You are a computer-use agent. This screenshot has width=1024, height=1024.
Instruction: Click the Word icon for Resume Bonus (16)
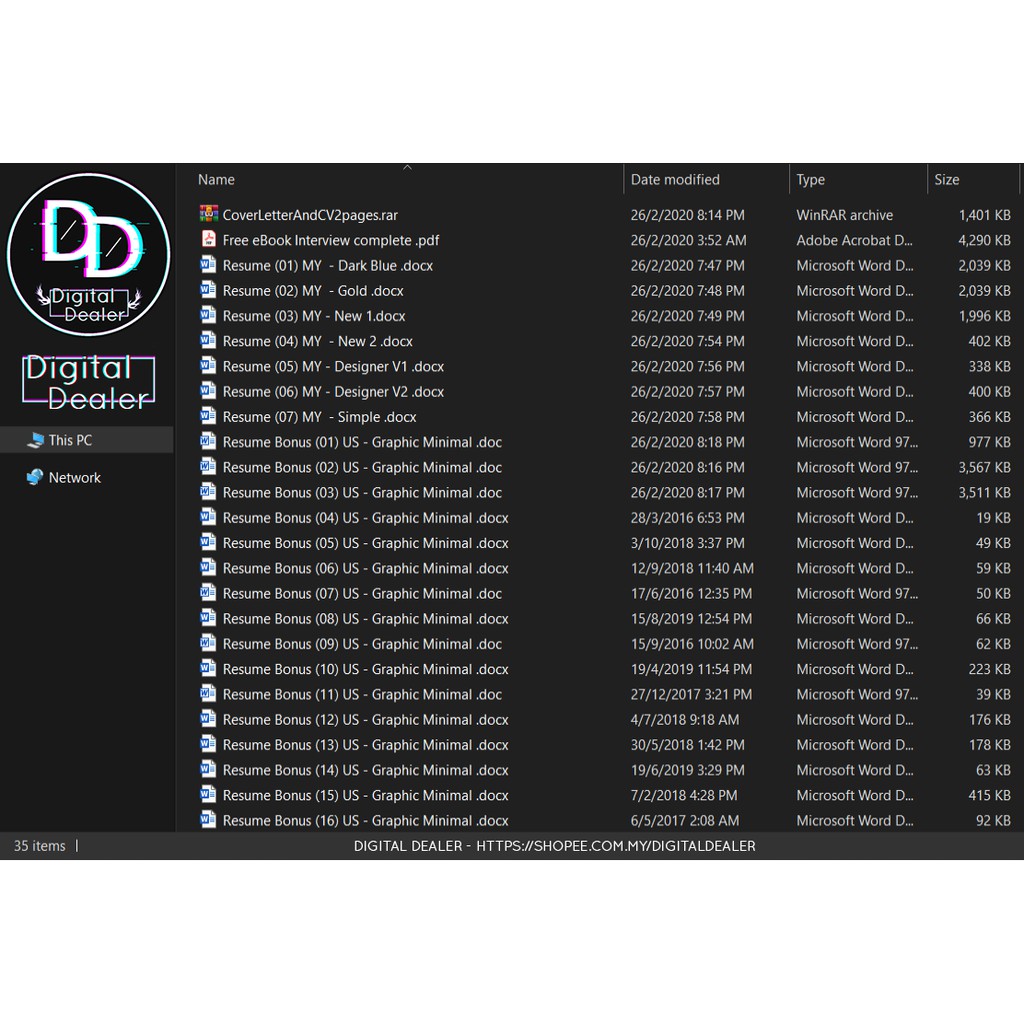[x=208, y=820]
